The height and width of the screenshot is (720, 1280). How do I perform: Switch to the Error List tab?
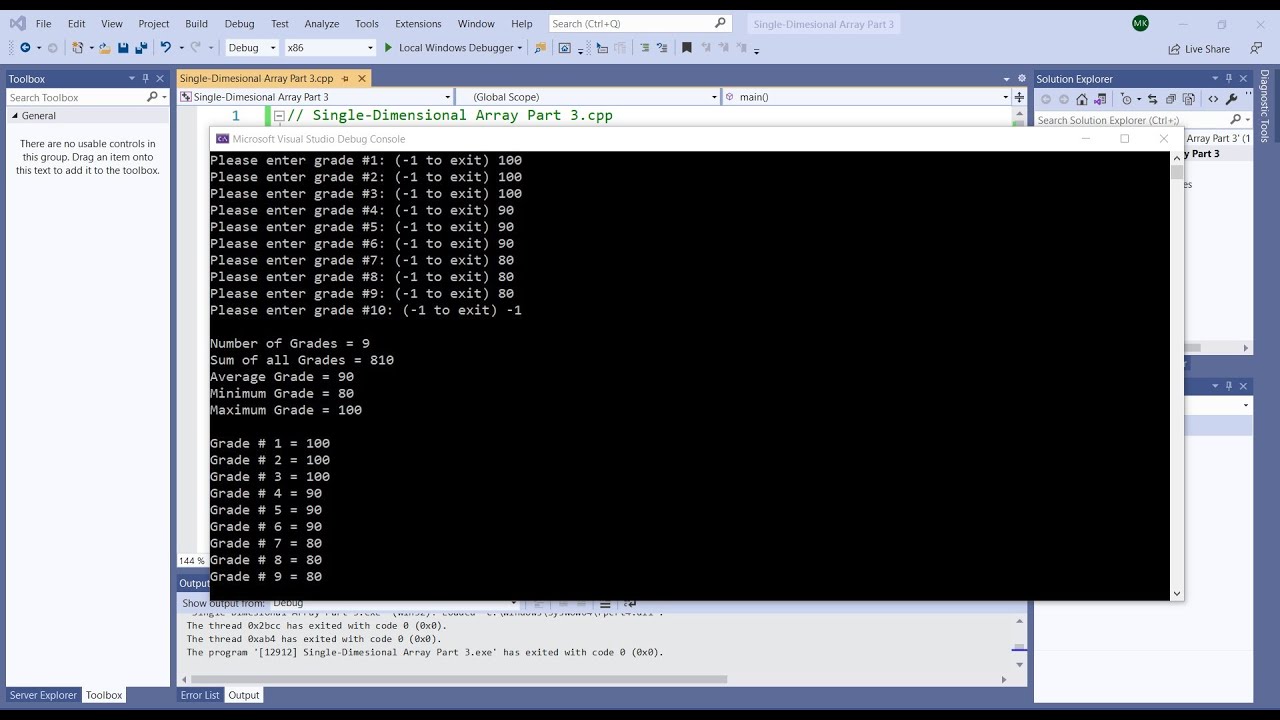click(x=199, y=695)
